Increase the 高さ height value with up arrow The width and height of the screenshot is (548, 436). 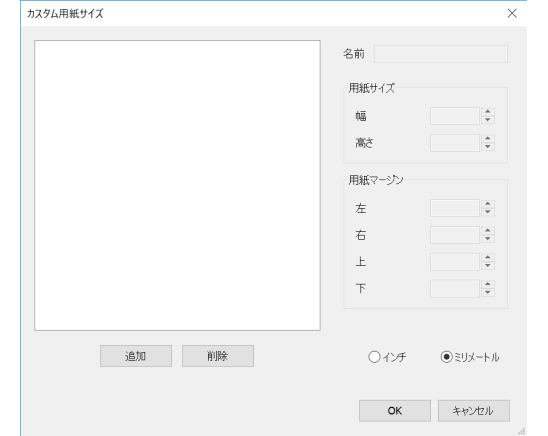[x=488, y=139]
